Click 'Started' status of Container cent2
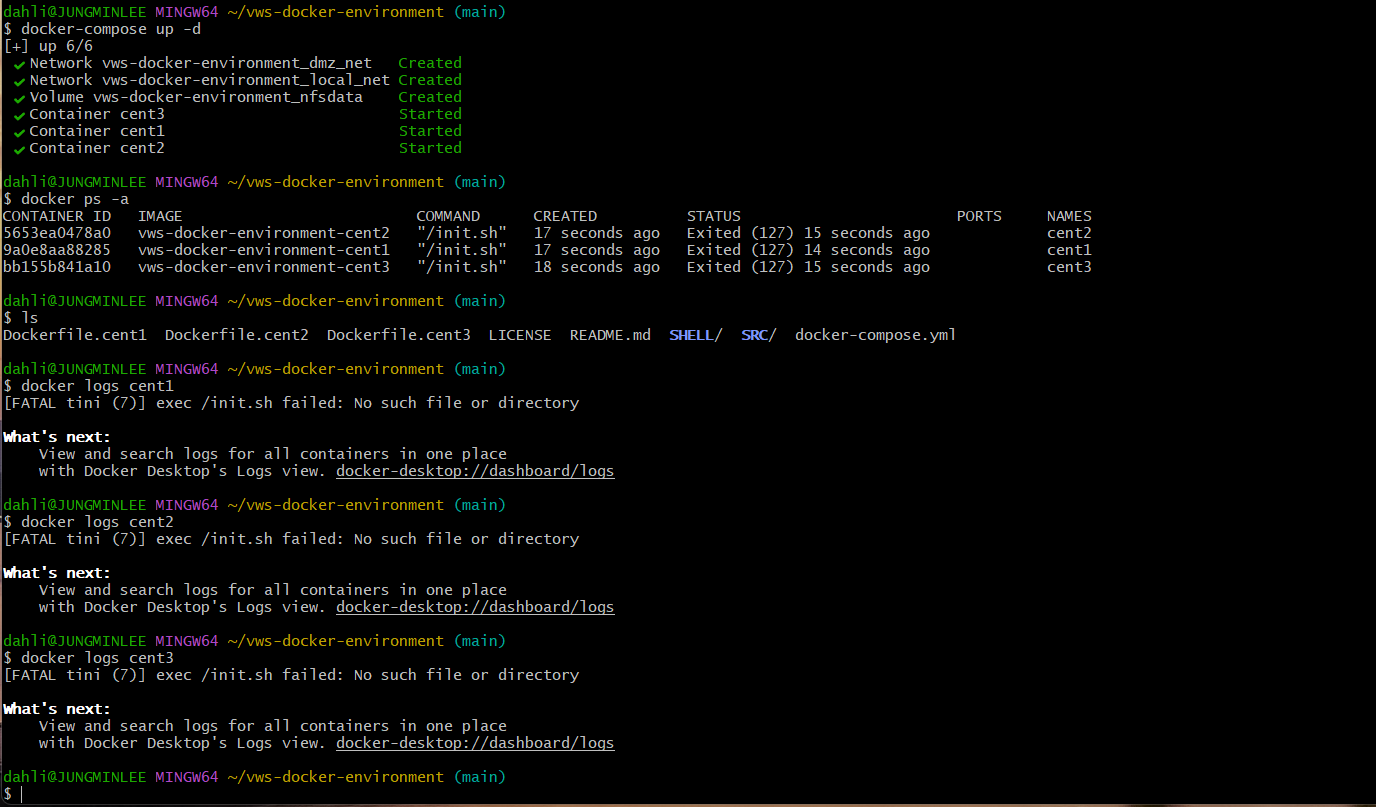The image size is (1376, 807). point(430,148)
